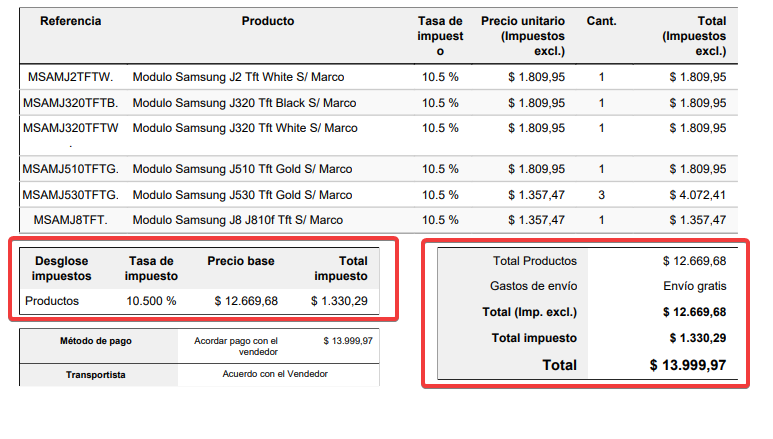Click Envío gratis shipping value
Viewport: 773px width, 439px height.
click(x=695, y=286)
